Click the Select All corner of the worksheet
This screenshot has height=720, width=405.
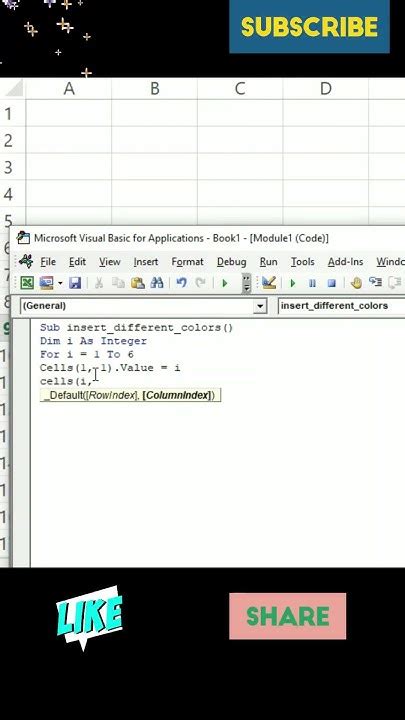[x=13, y=89]
